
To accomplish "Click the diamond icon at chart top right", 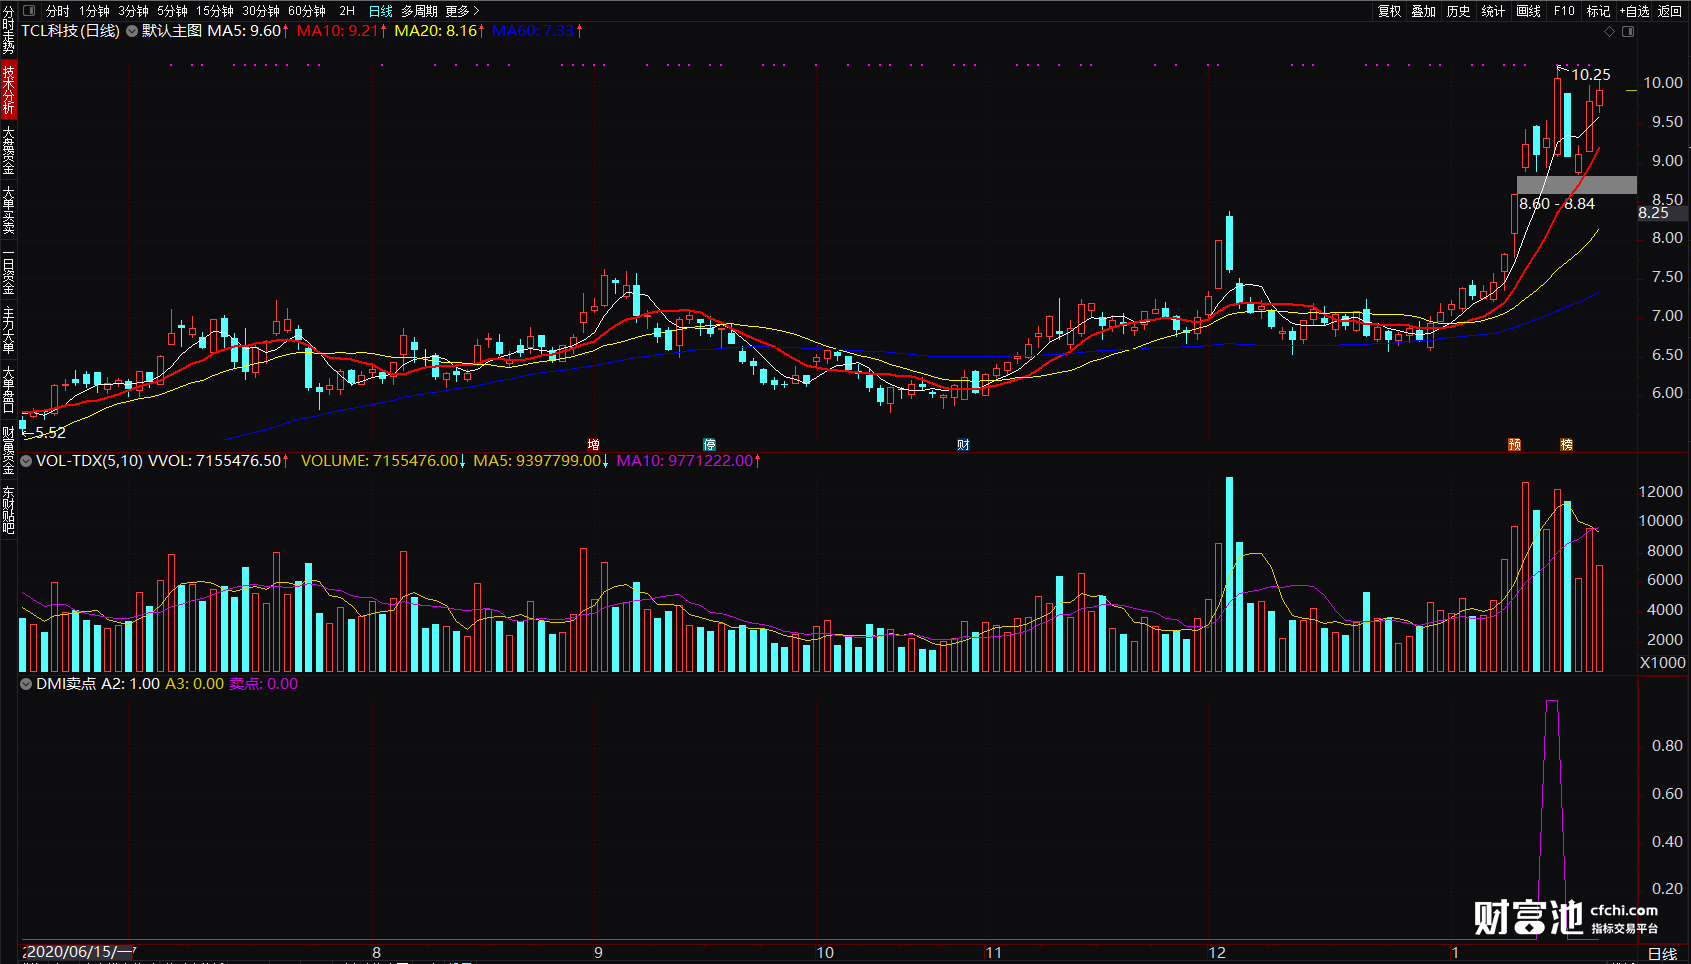I will (x=1609, y=32).
